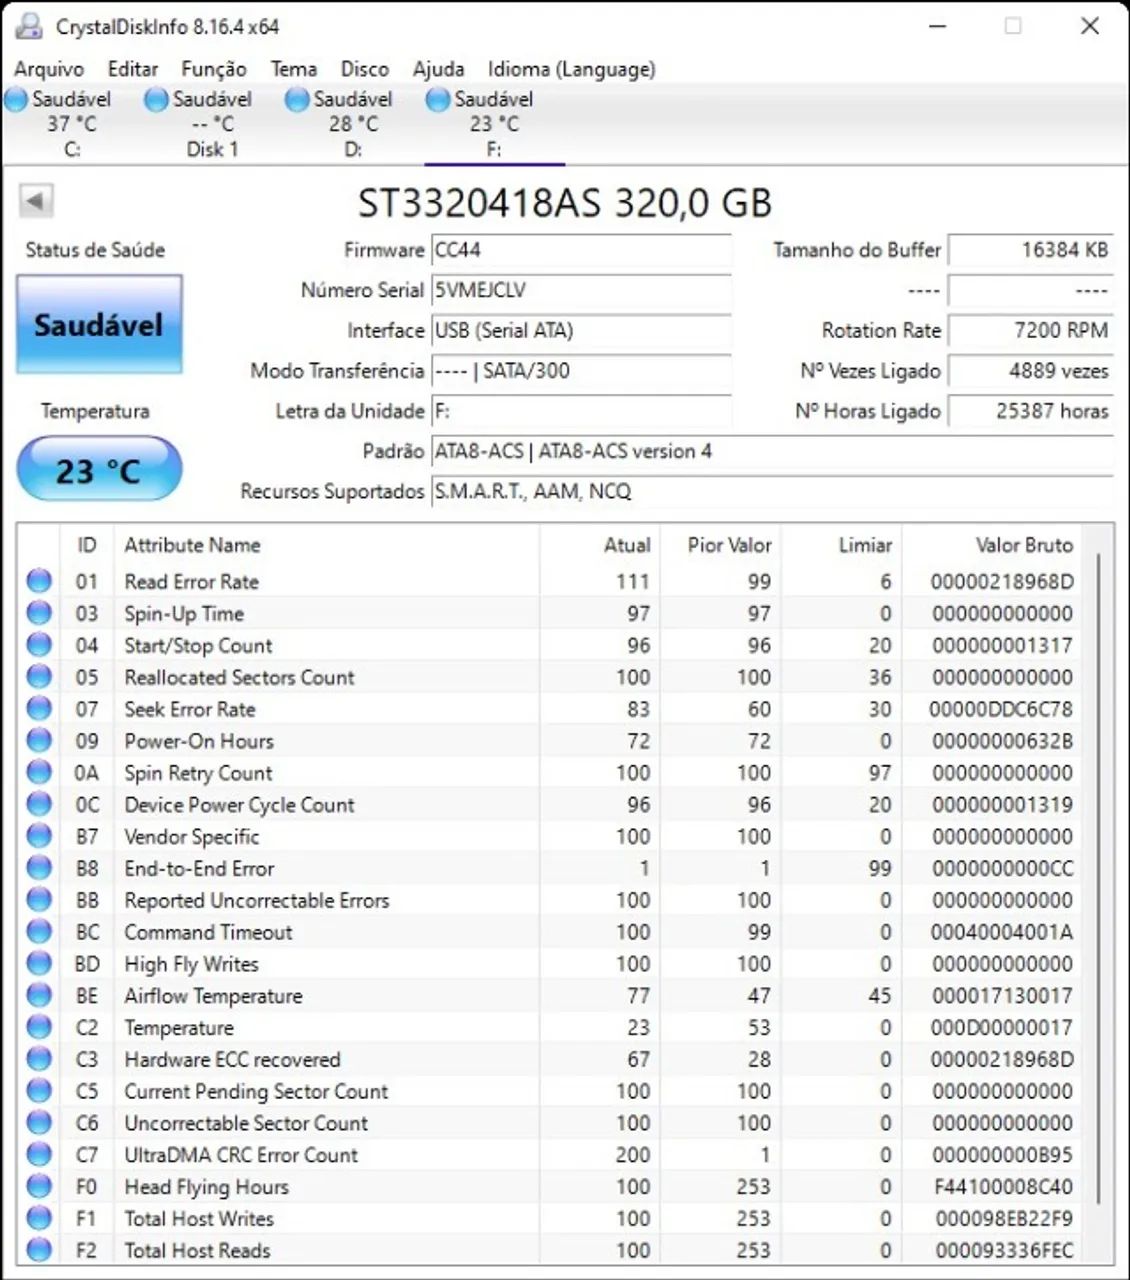Screen dimensions: 1130x1280
Task: Select the Head Flying Hours row name
Action: pos(206,1187)
